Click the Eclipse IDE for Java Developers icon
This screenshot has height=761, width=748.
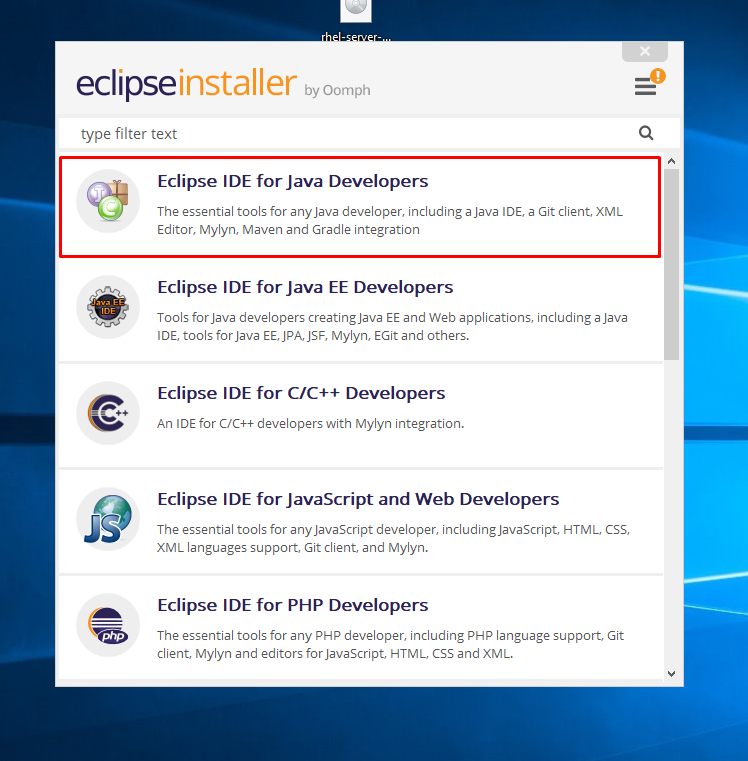pyautogui.click(x=108, y=201)
